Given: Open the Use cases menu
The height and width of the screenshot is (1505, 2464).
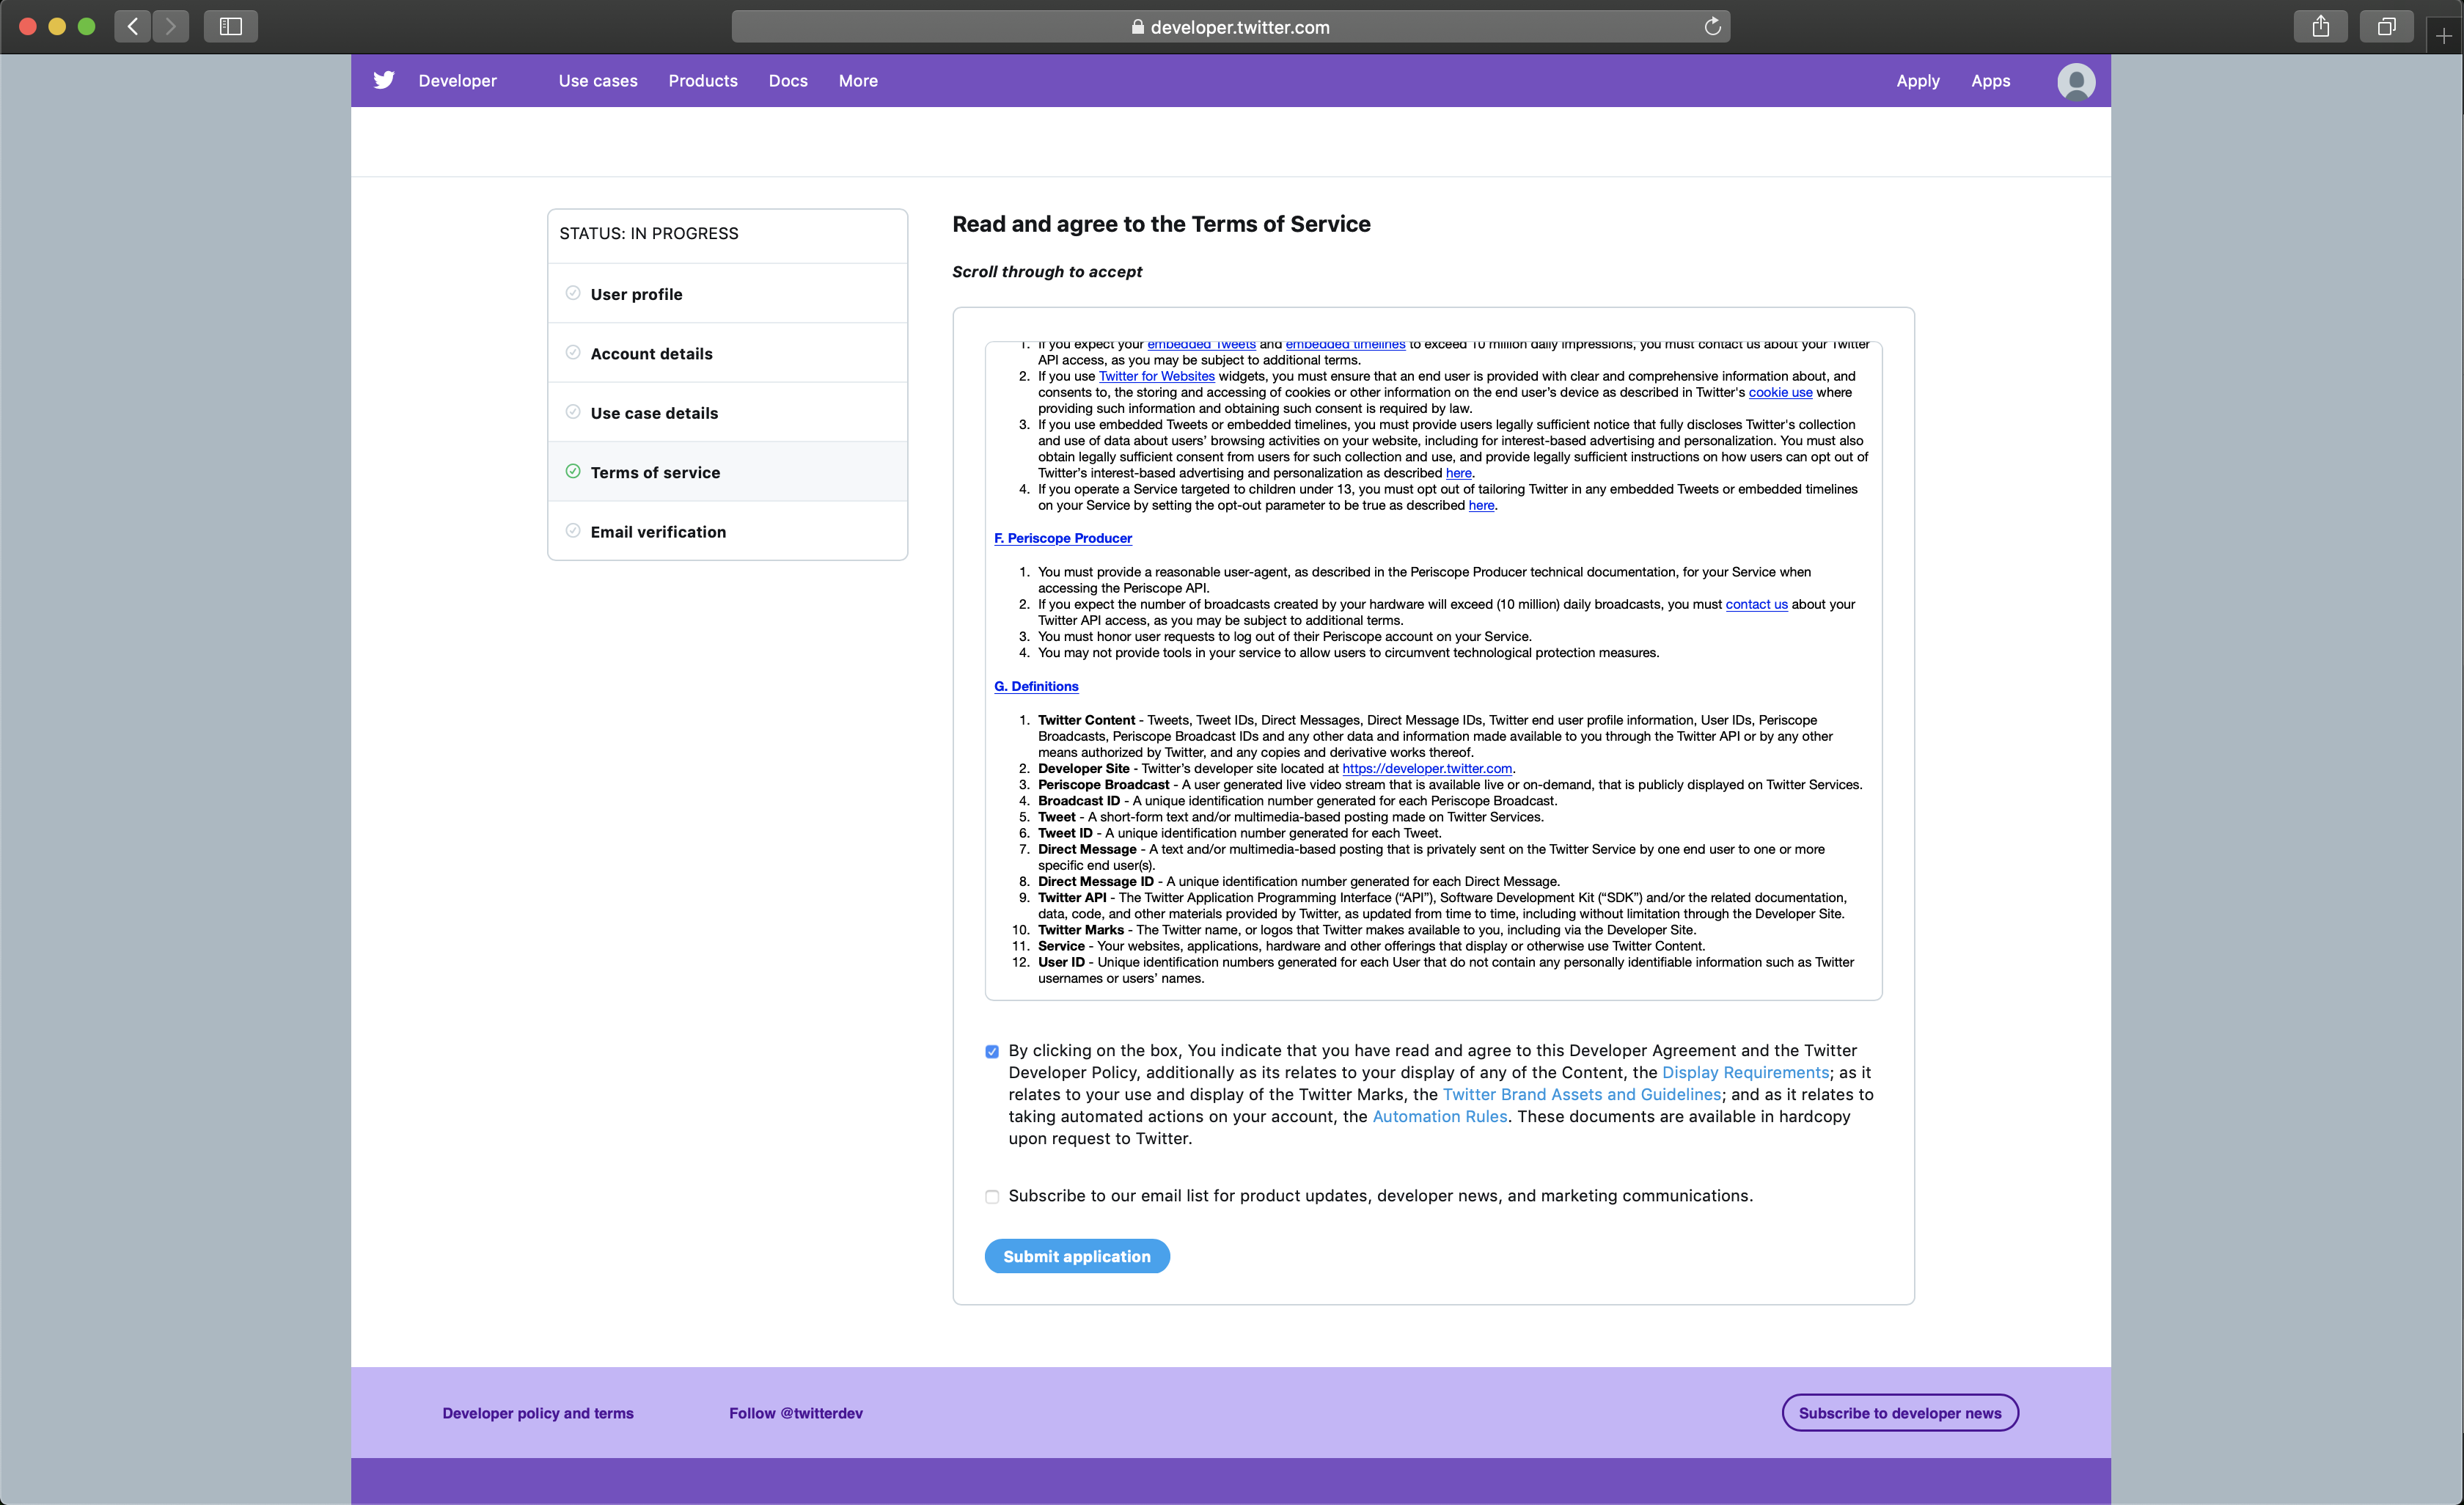Looking at the screenshot, I should pos(597,81).
